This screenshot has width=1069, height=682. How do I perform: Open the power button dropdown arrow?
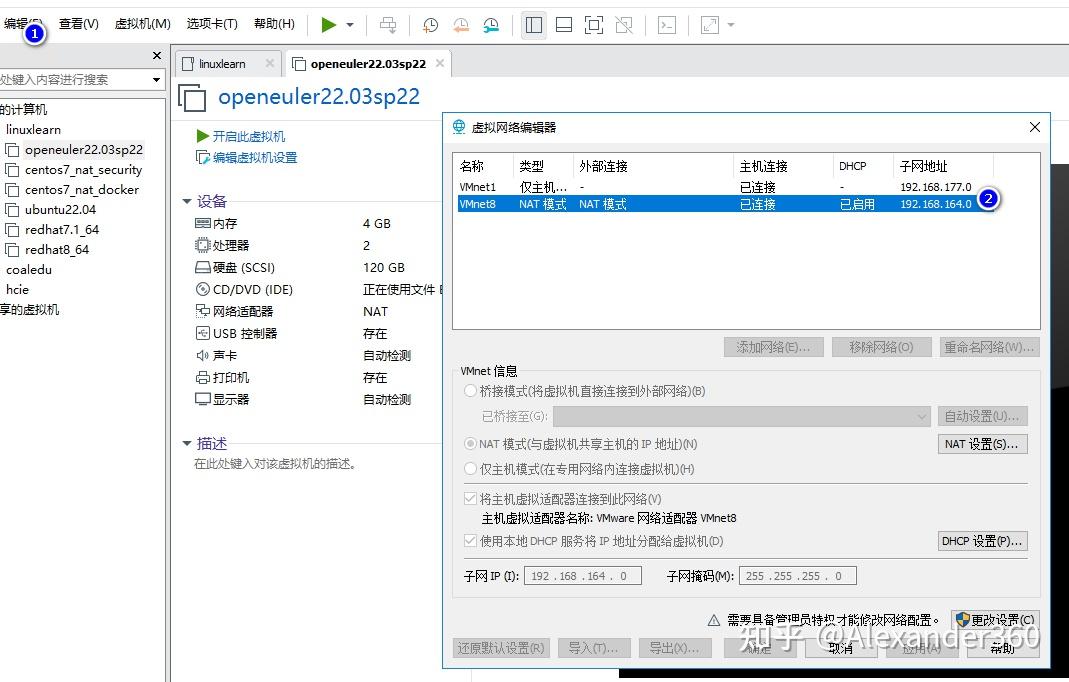349,25
